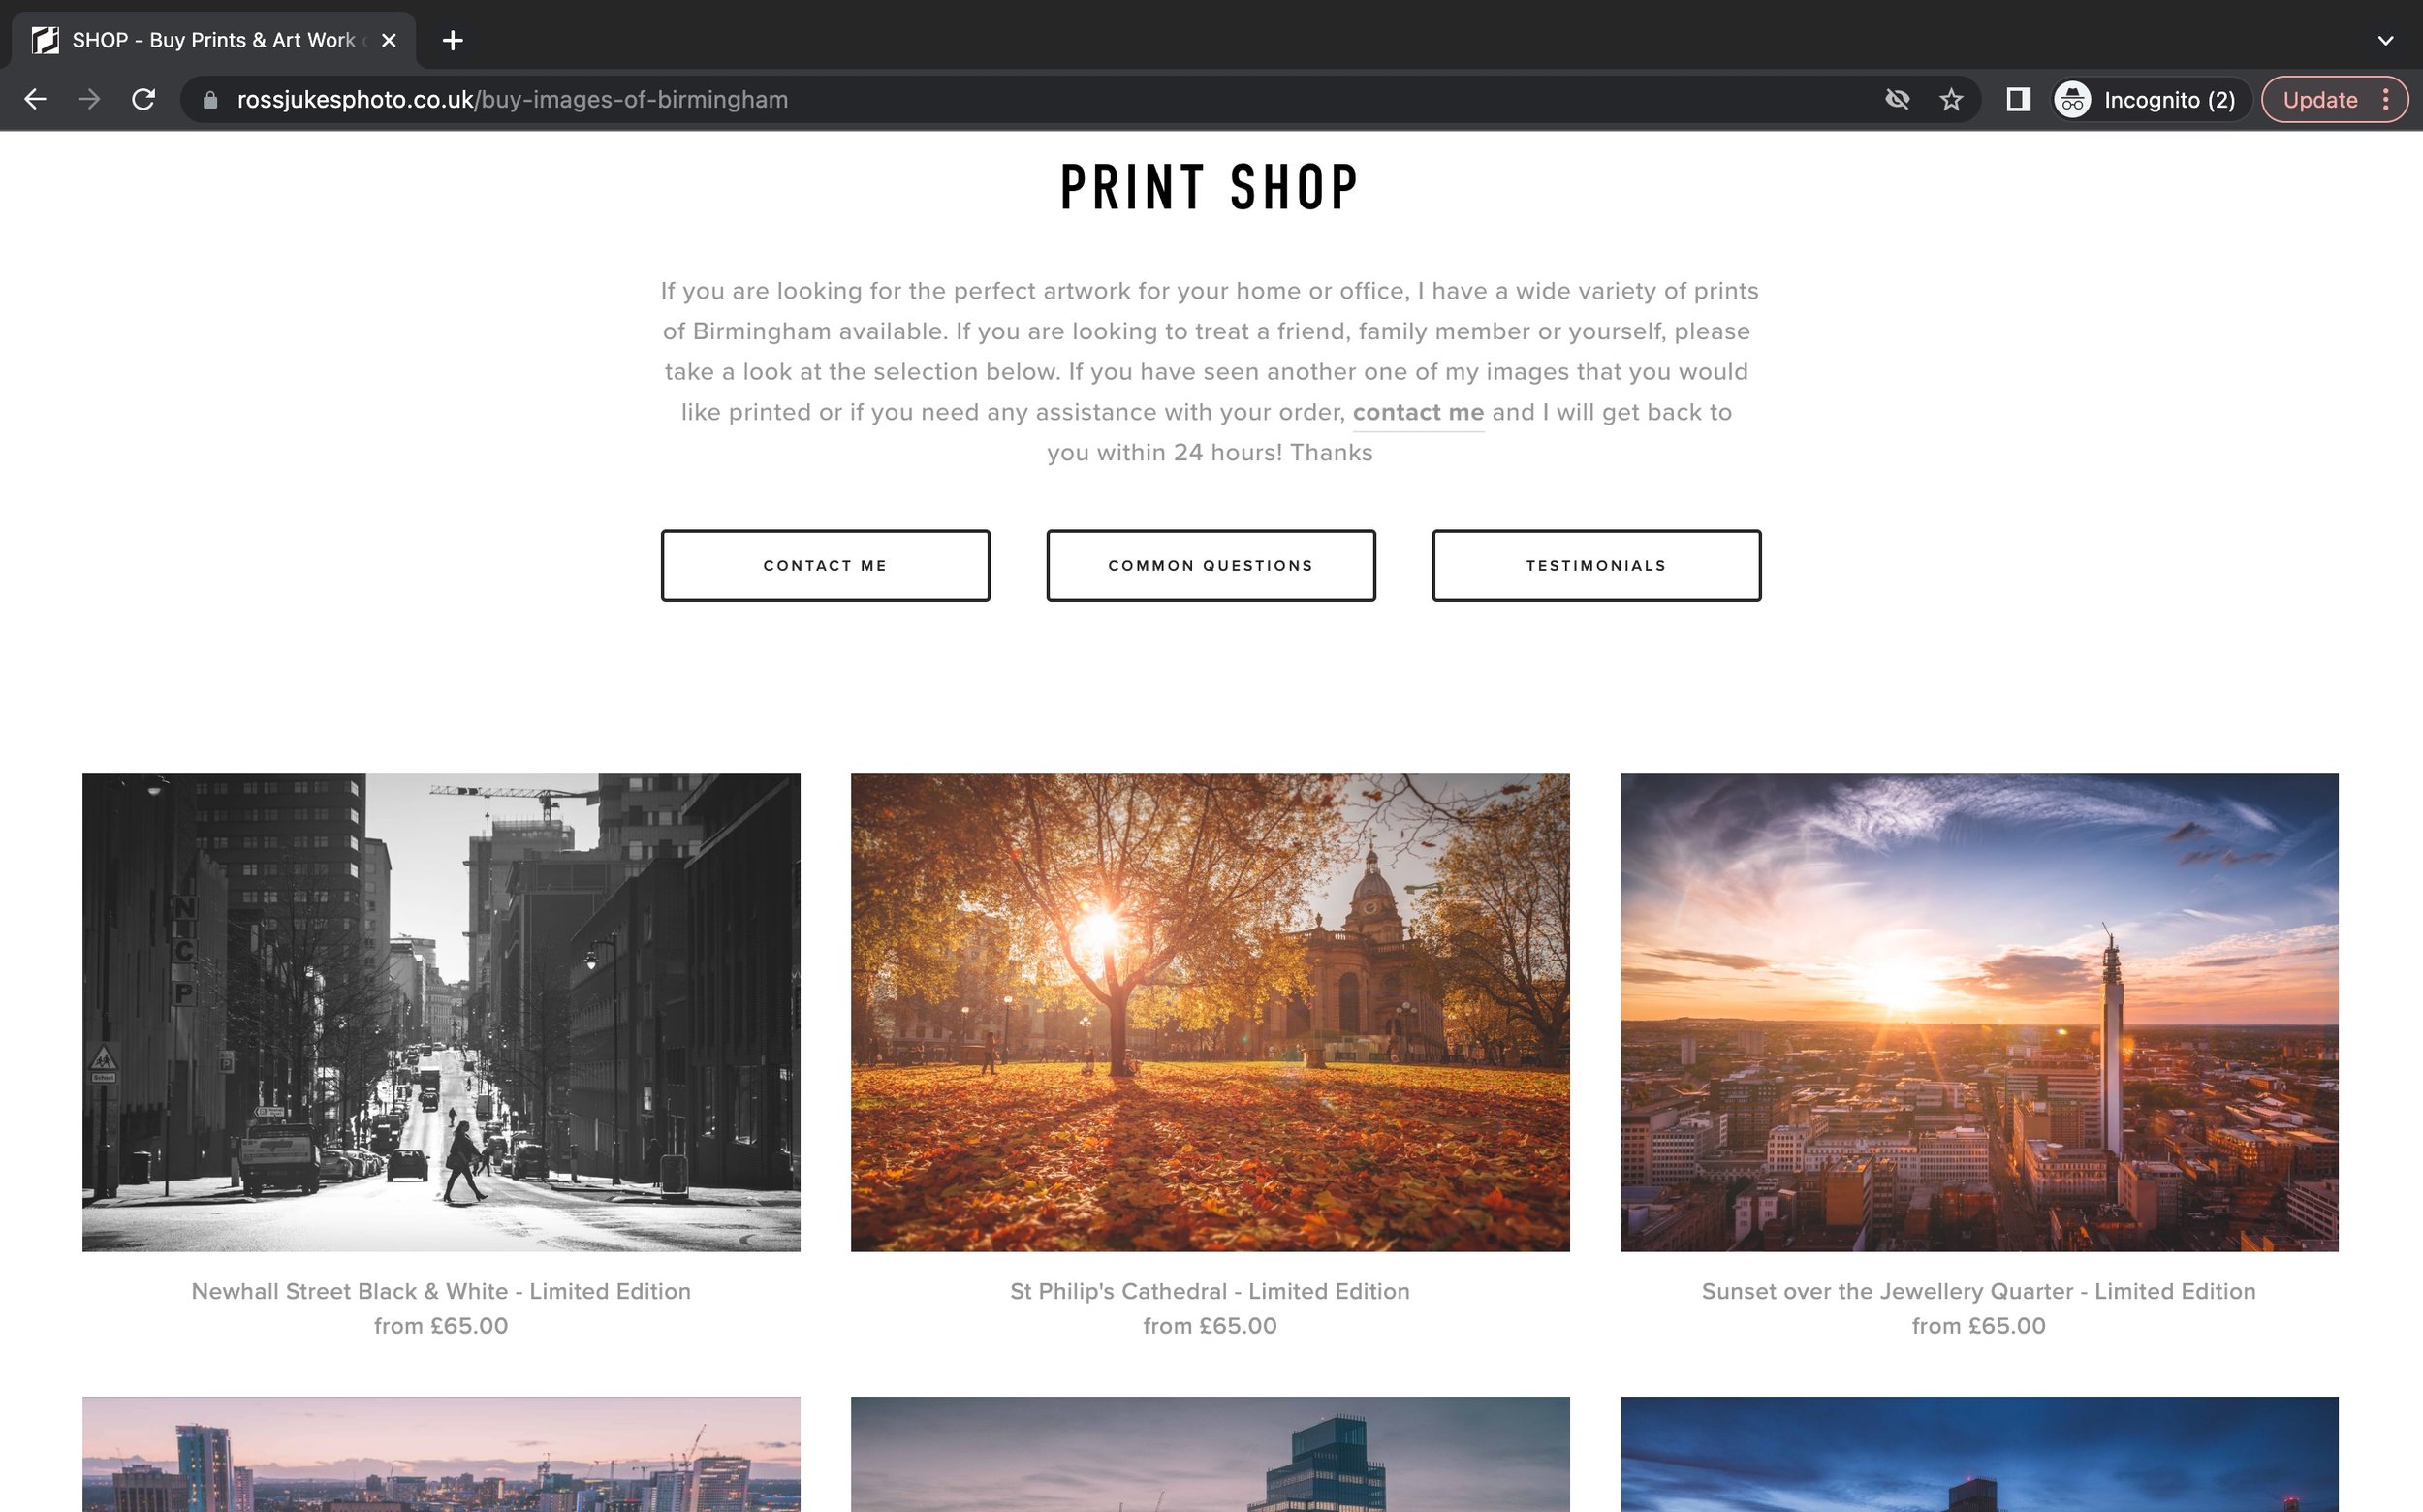Follow the inline 'contact me' link

tap(1418, 412)
